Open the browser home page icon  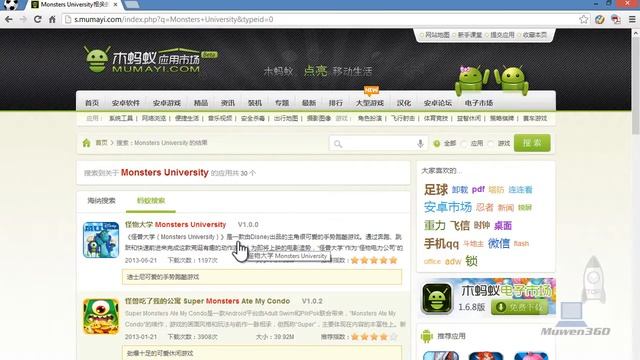tap(52, 19)
